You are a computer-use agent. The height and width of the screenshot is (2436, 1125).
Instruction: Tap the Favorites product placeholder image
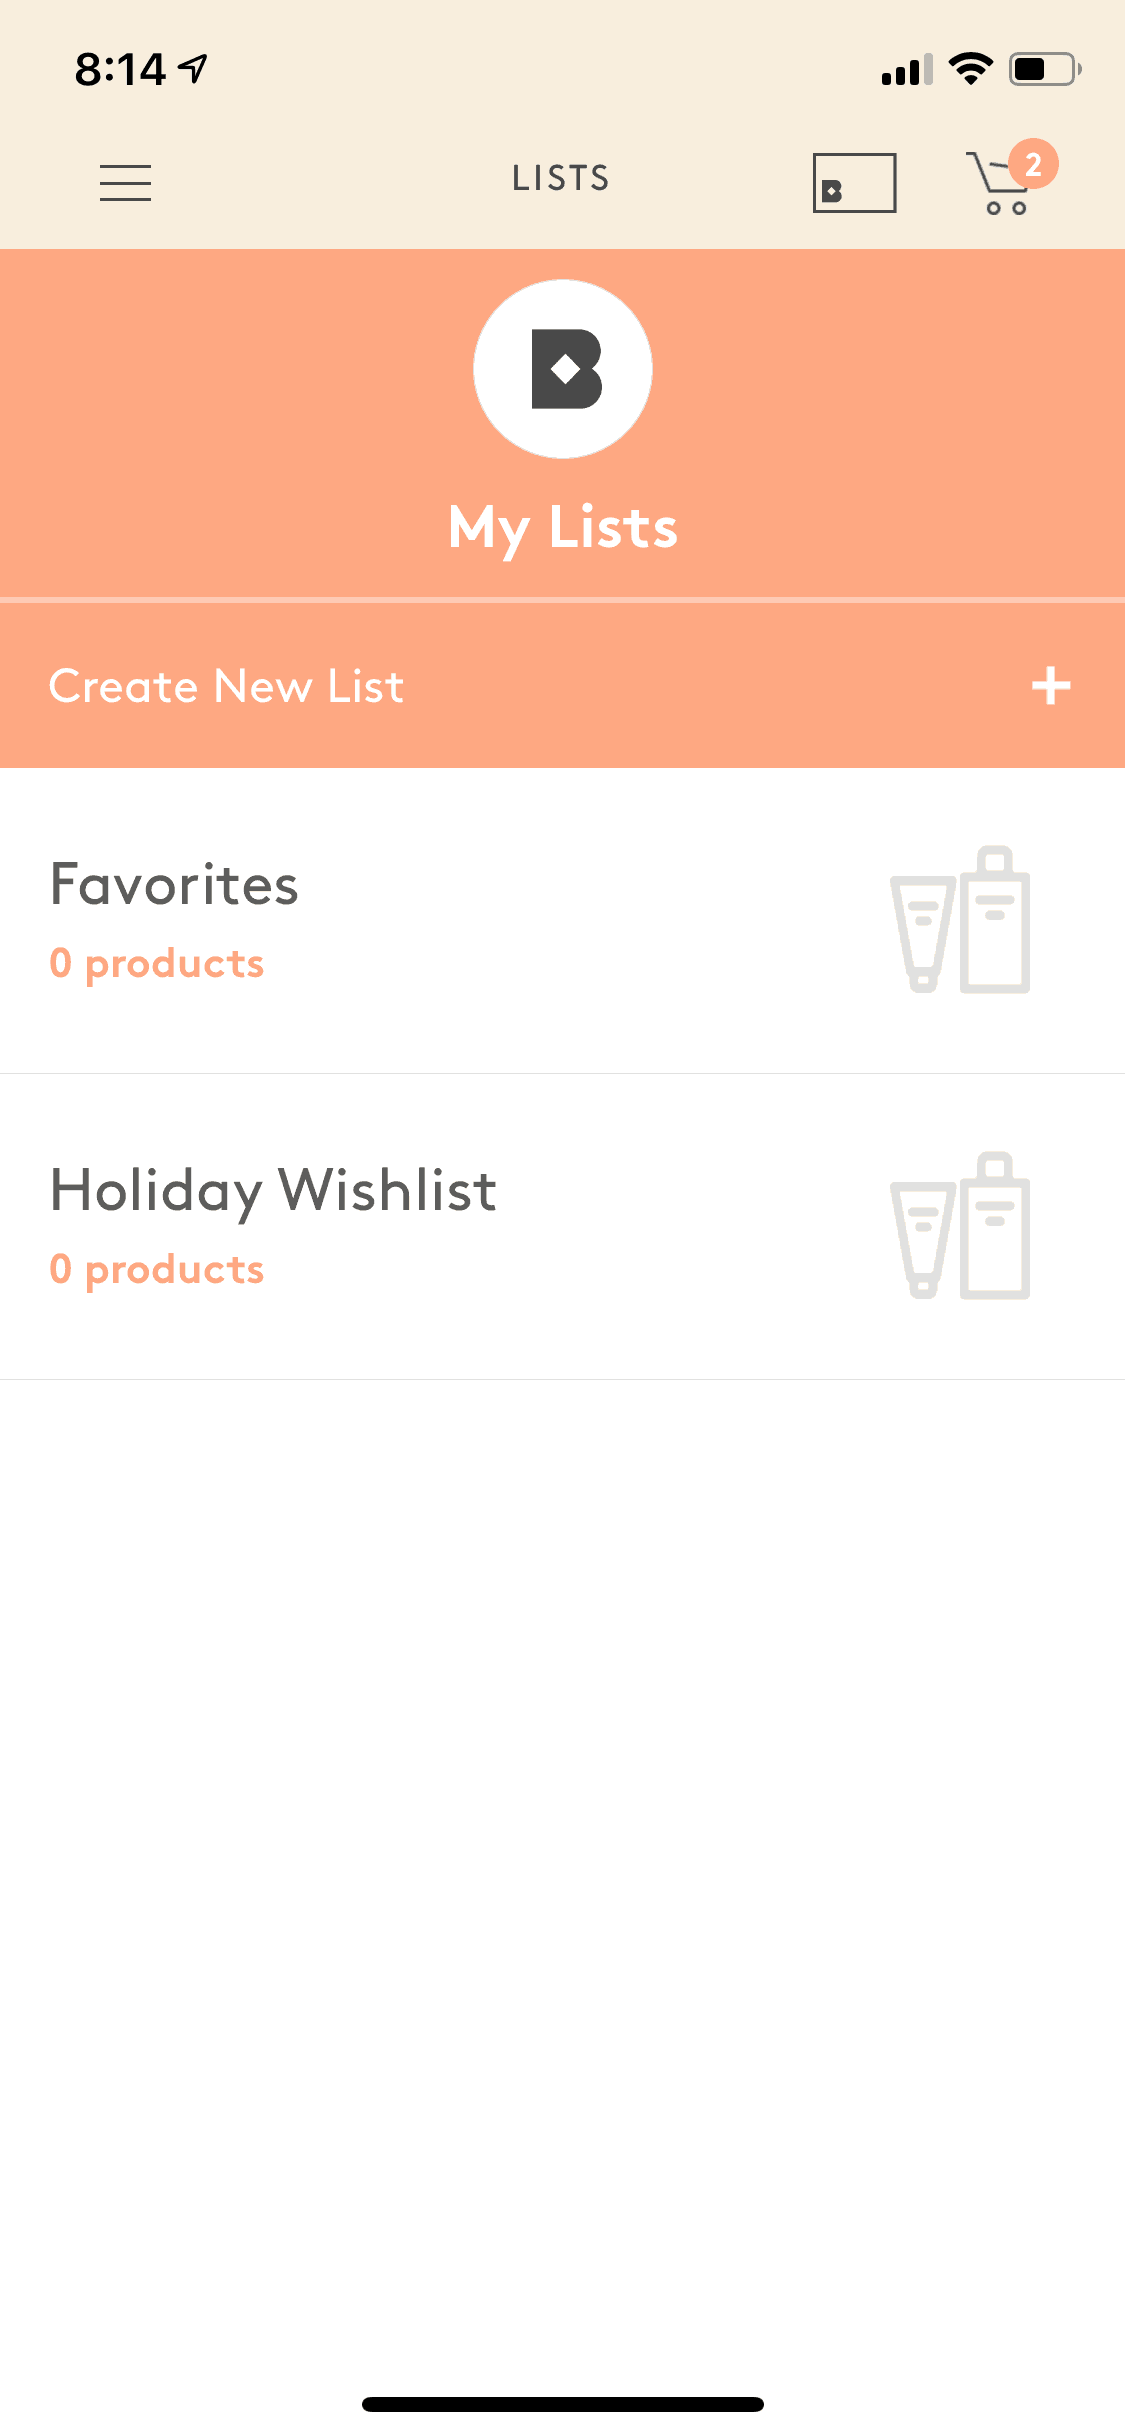960,920
